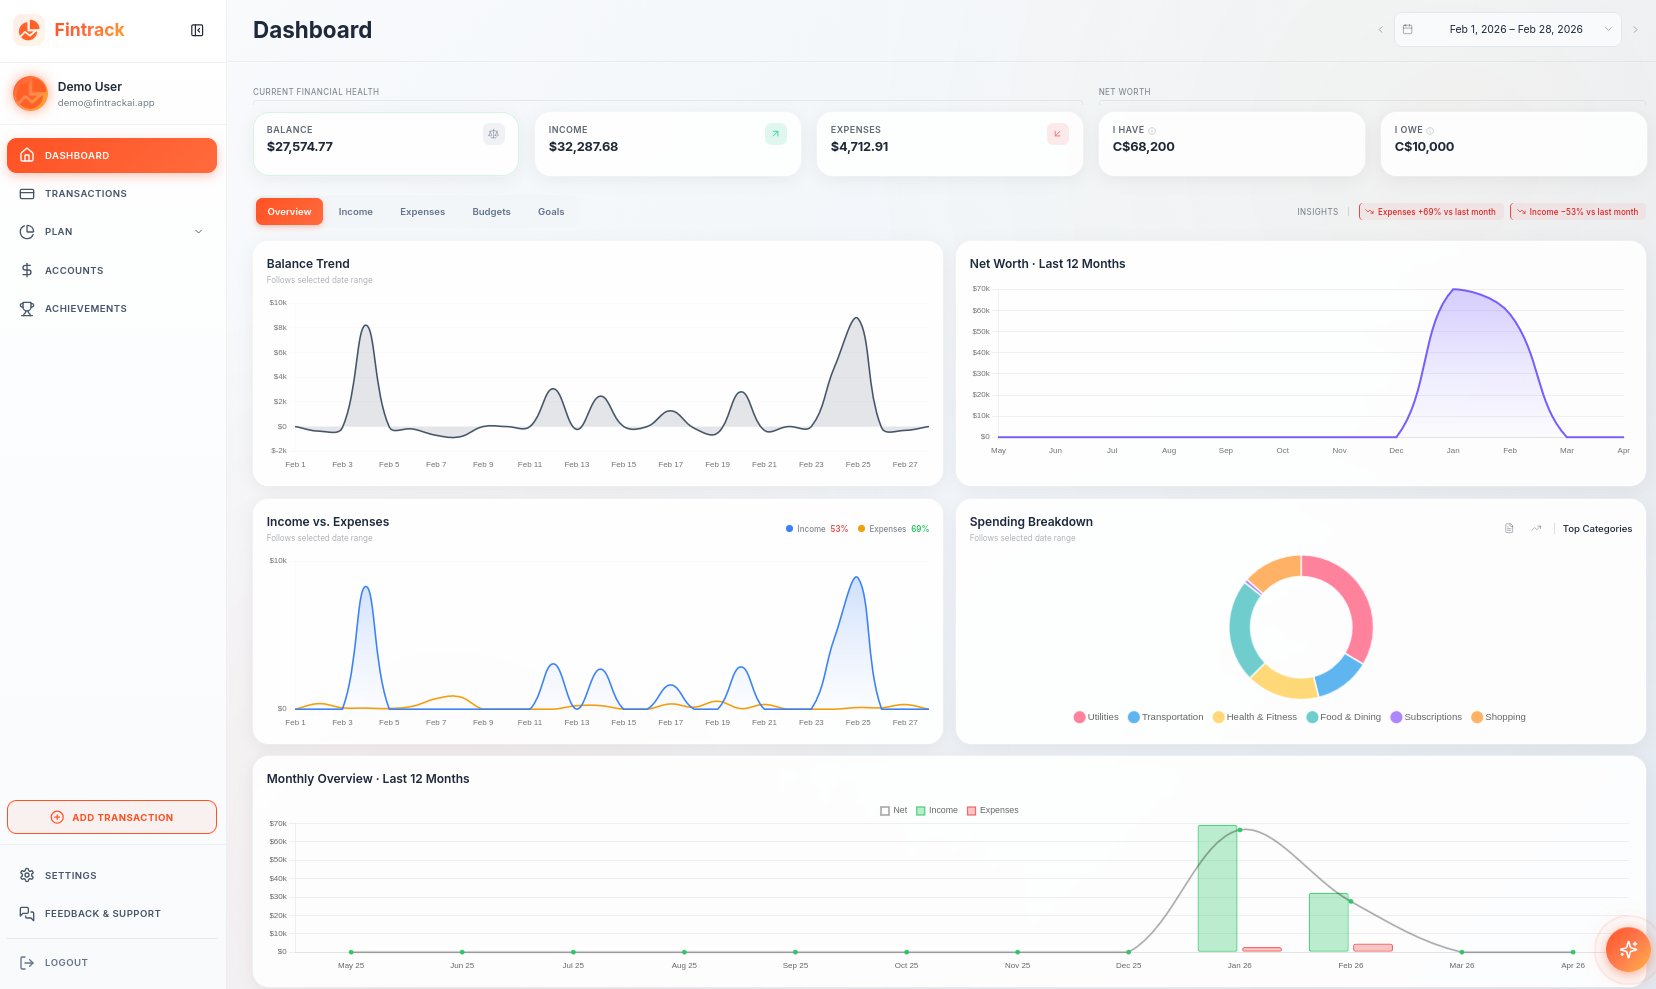Go to the previous period with the left chevron

1381,29
